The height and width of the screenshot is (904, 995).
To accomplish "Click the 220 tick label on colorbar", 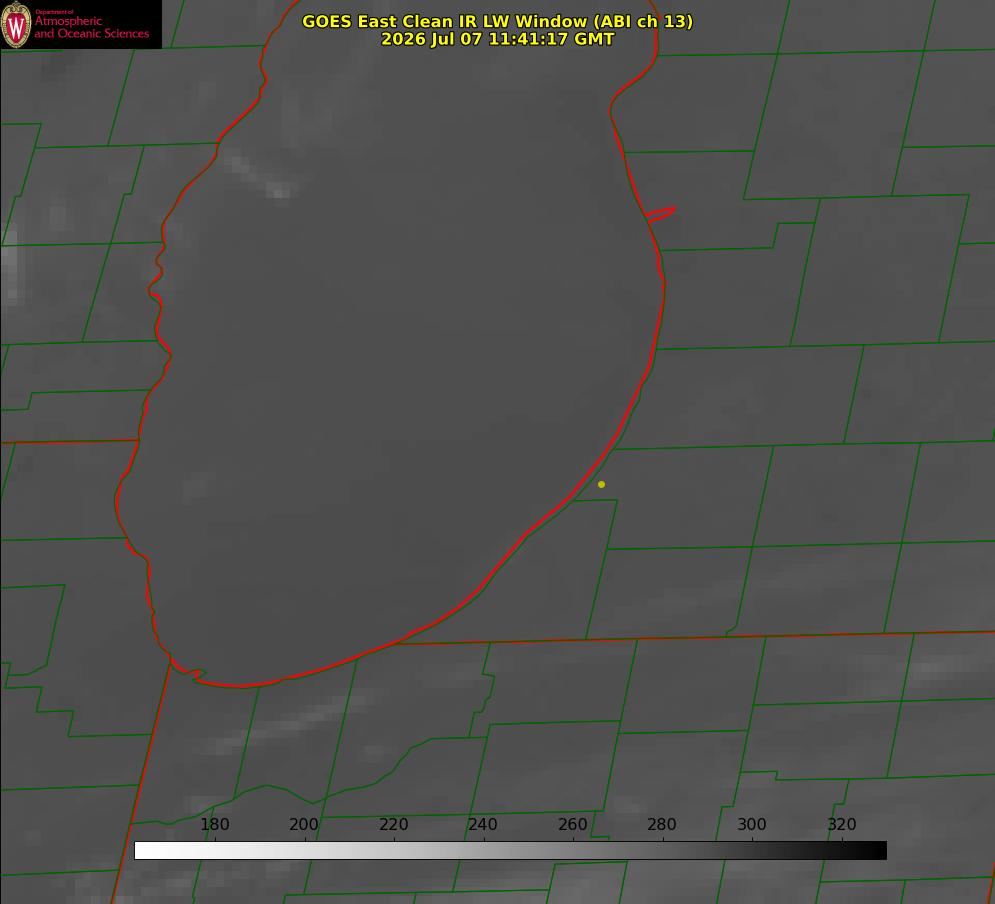I will click(393, 824).
